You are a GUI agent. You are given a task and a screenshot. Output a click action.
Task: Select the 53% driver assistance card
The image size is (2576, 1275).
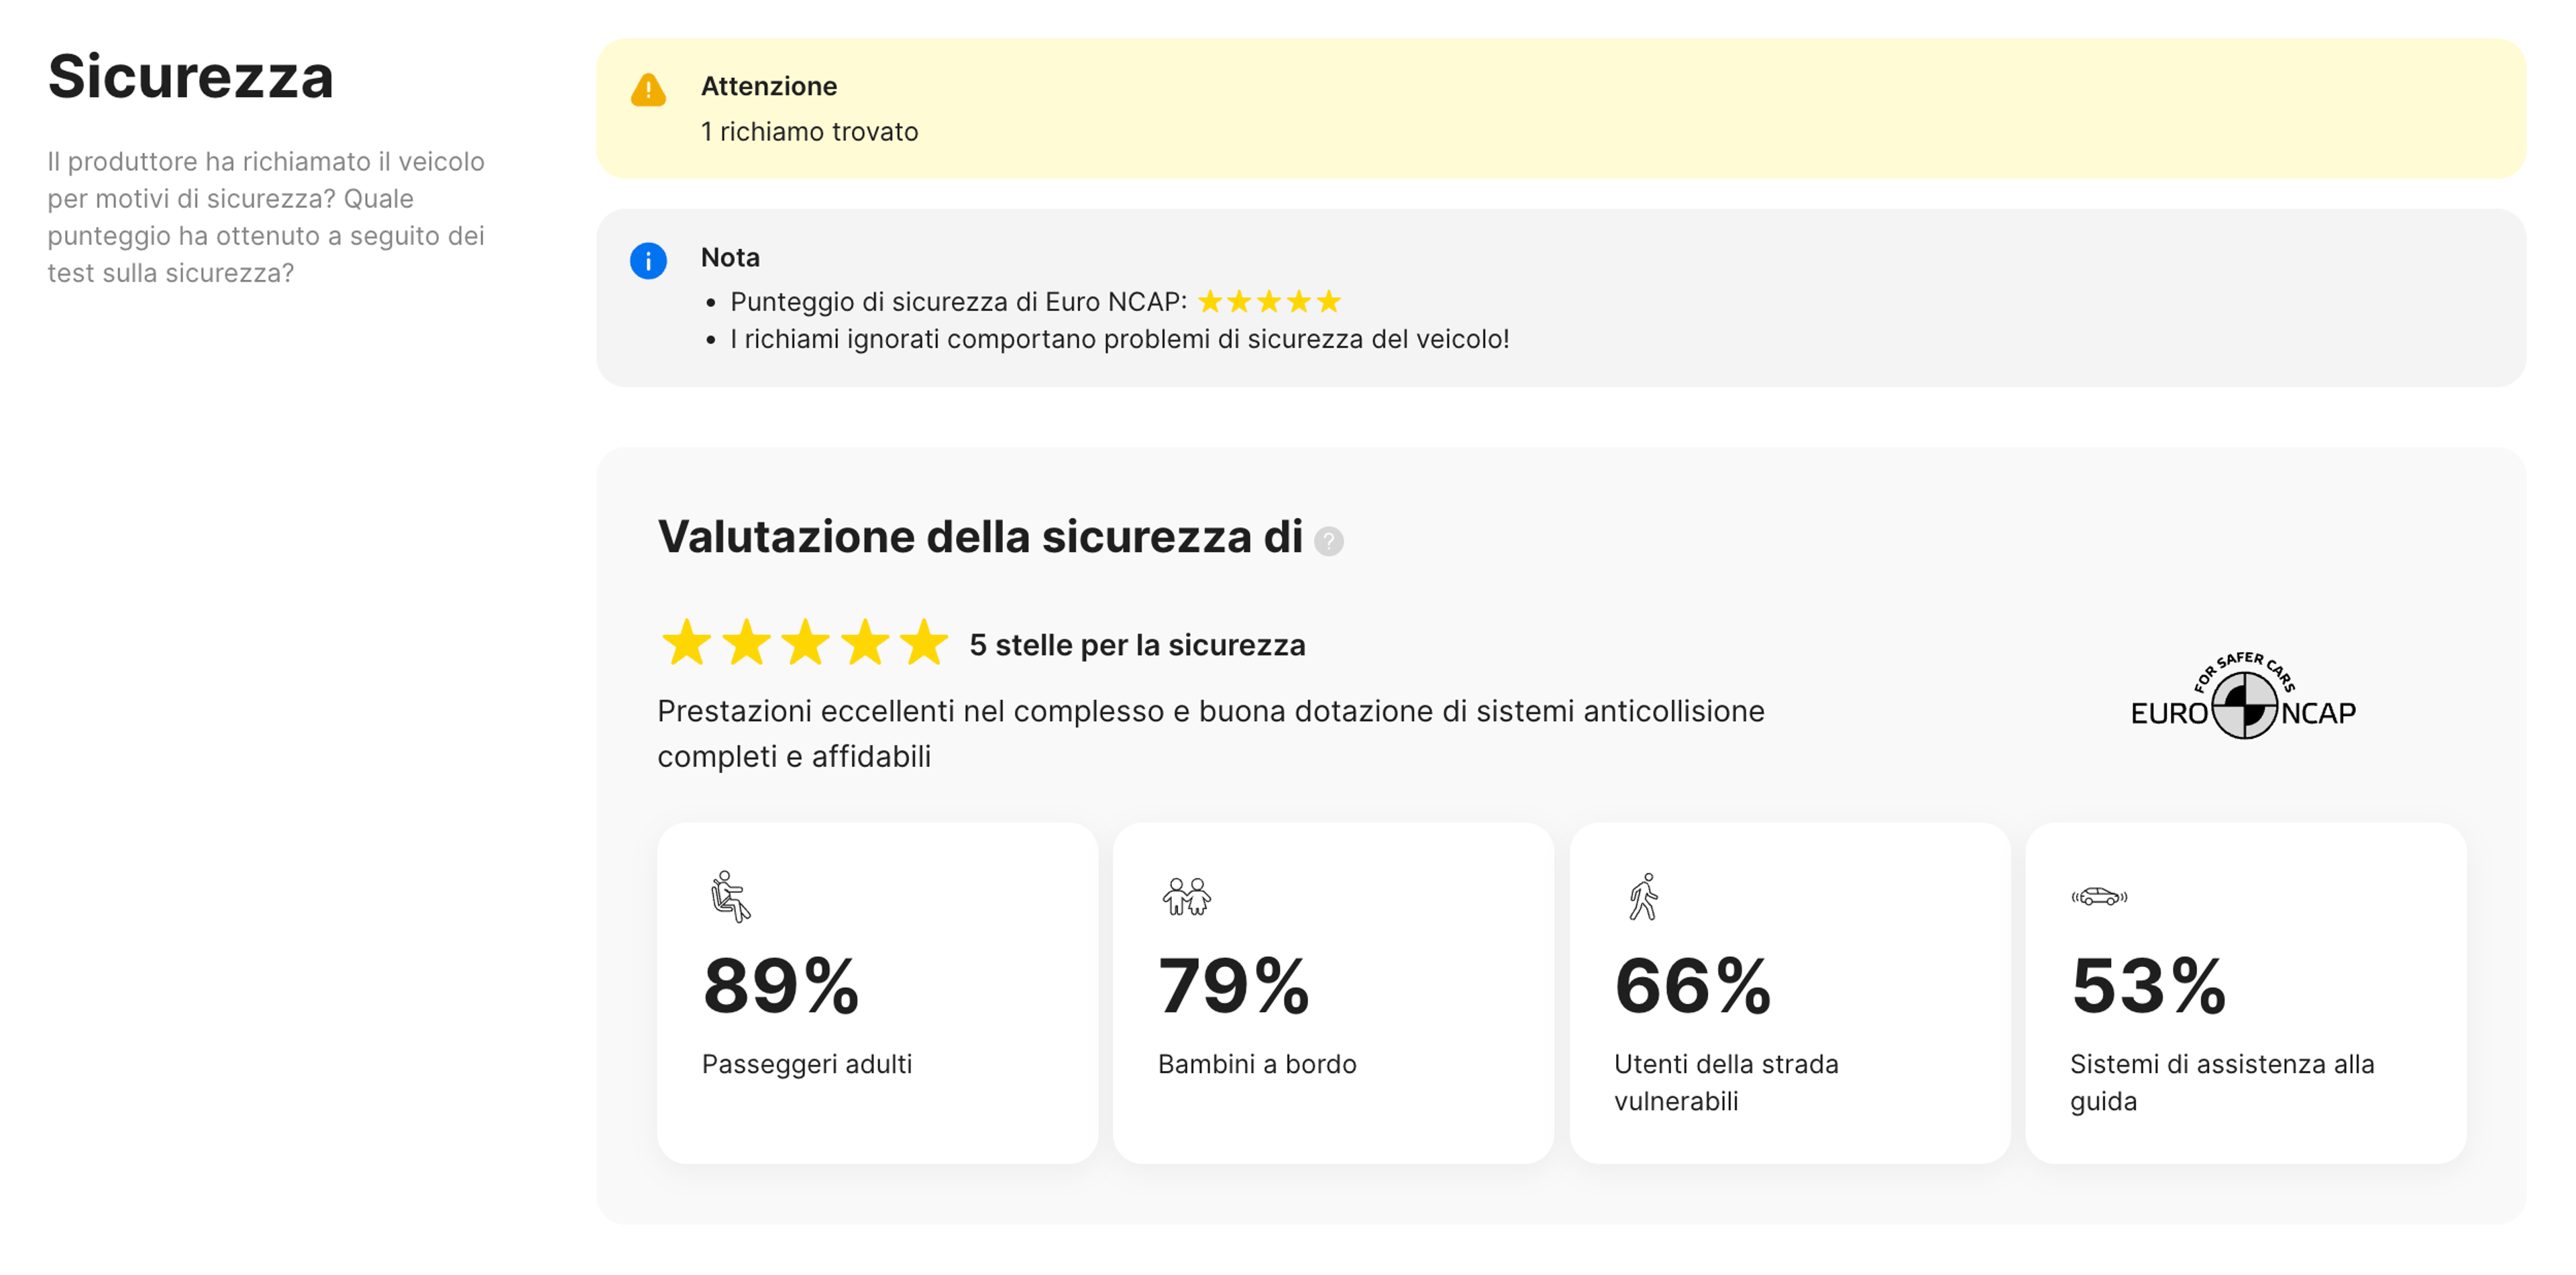pos(2245,993)
